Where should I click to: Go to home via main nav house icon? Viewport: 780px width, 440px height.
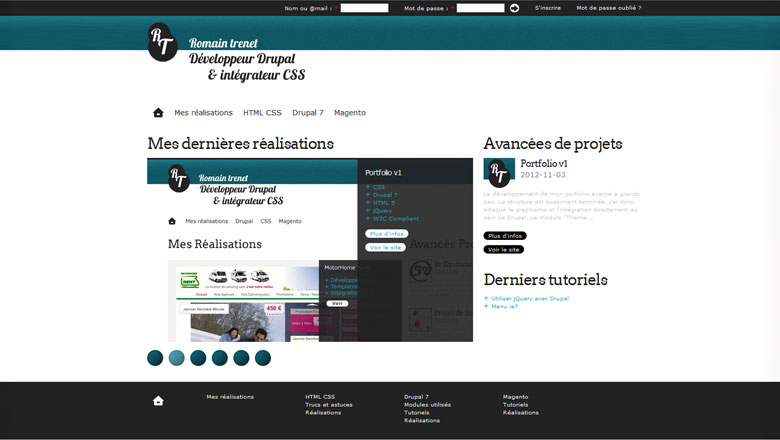click(158, 113)
